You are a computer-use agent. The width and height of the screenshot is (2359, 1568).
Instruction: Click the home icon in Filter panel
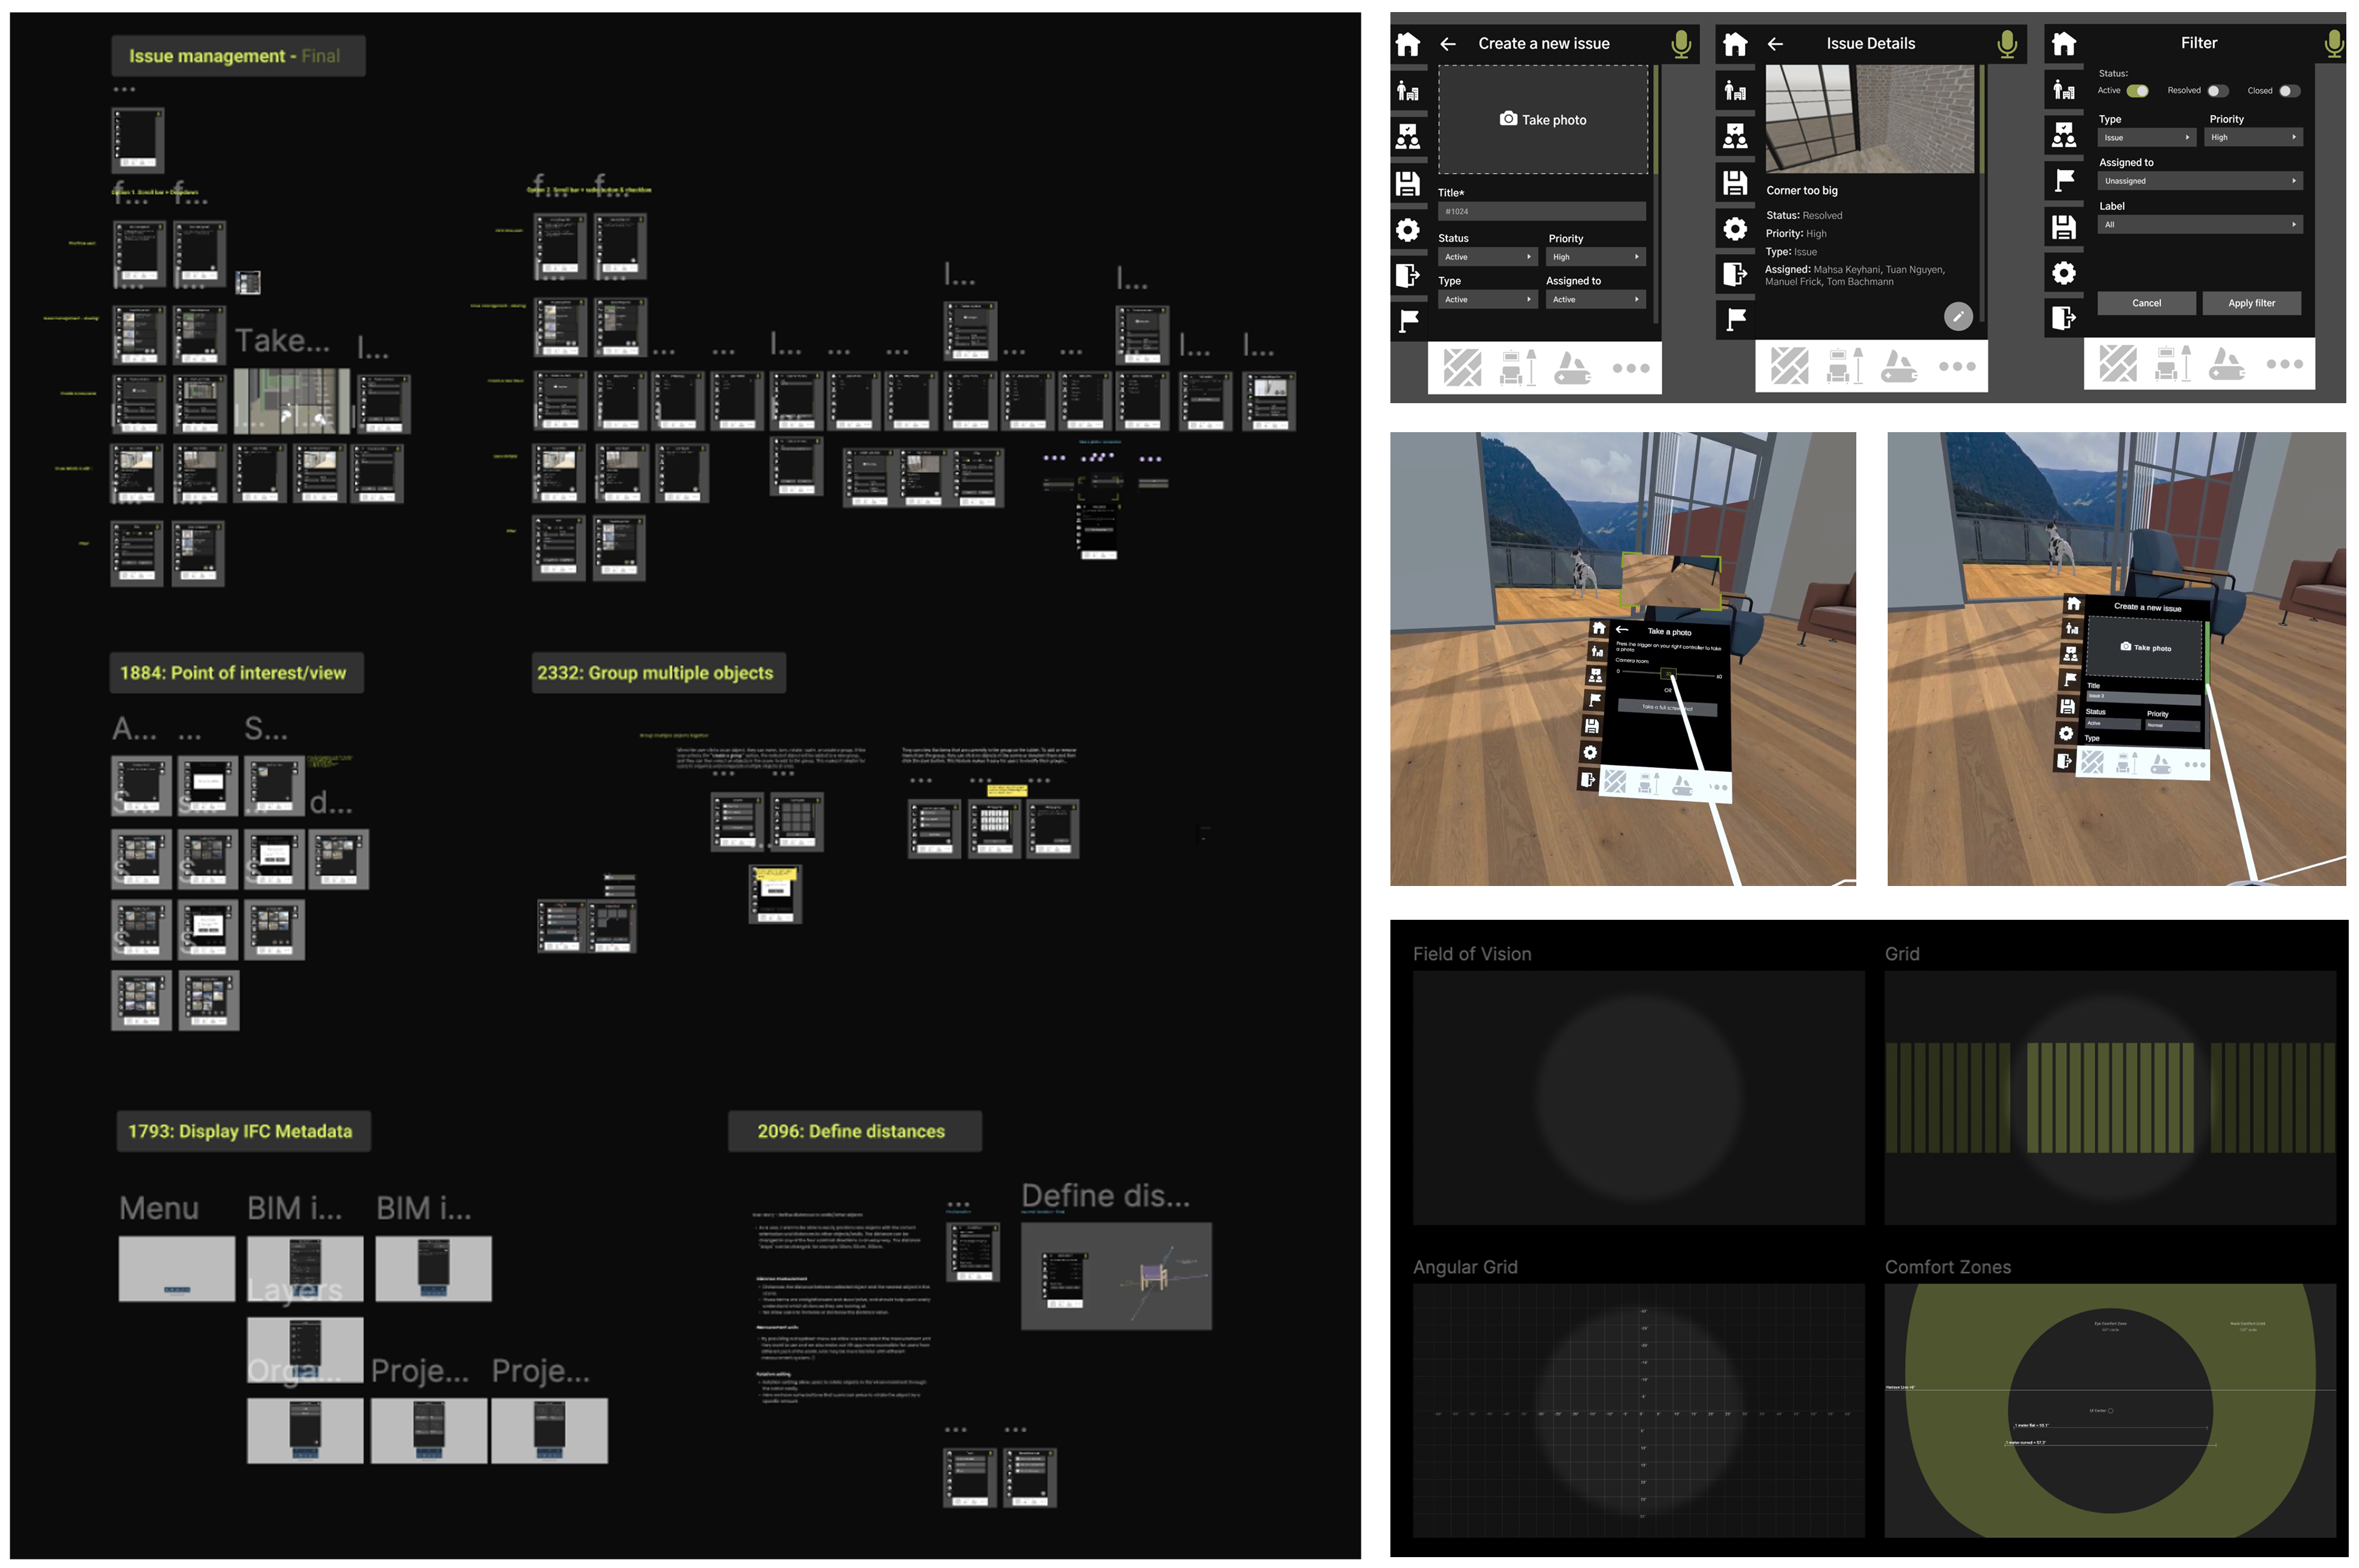pyautogui.click(x=2064, y=43)
